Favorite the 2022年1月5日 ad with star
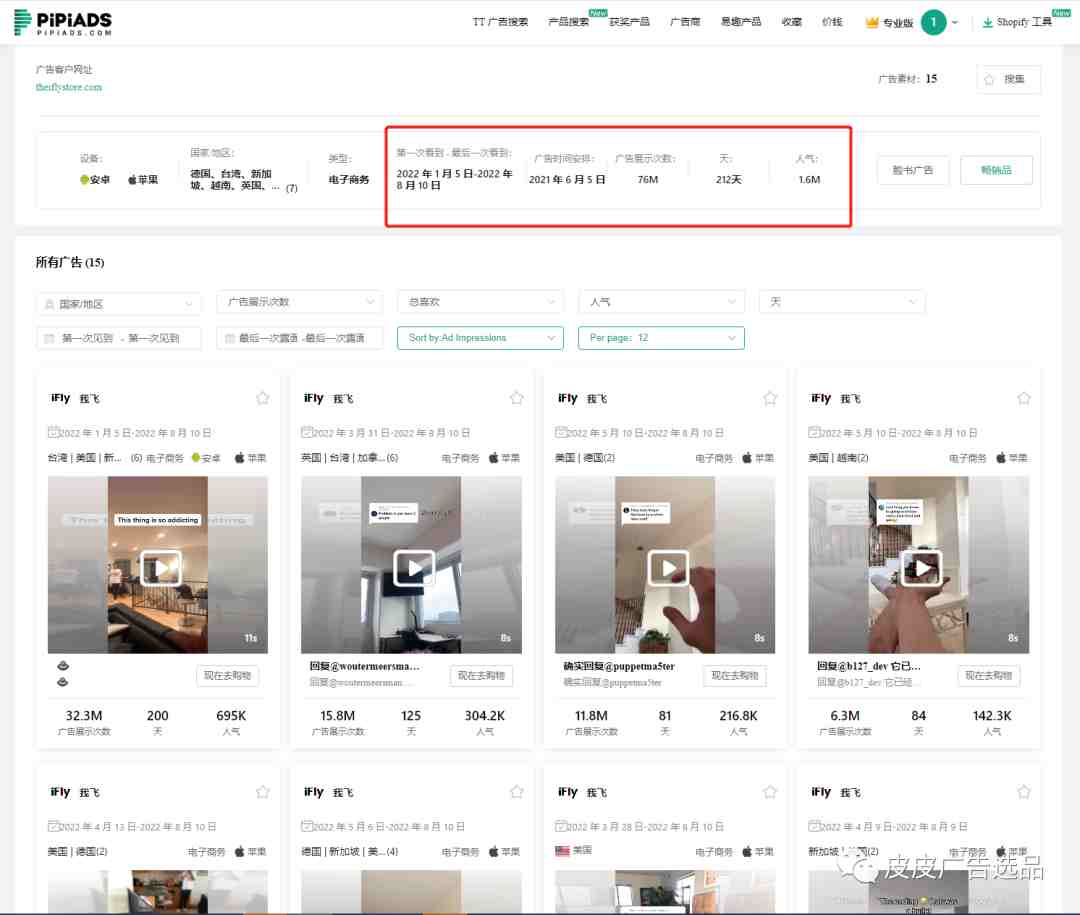Image resolution: width=1080 pixels, height=915 pixels. 262,398
